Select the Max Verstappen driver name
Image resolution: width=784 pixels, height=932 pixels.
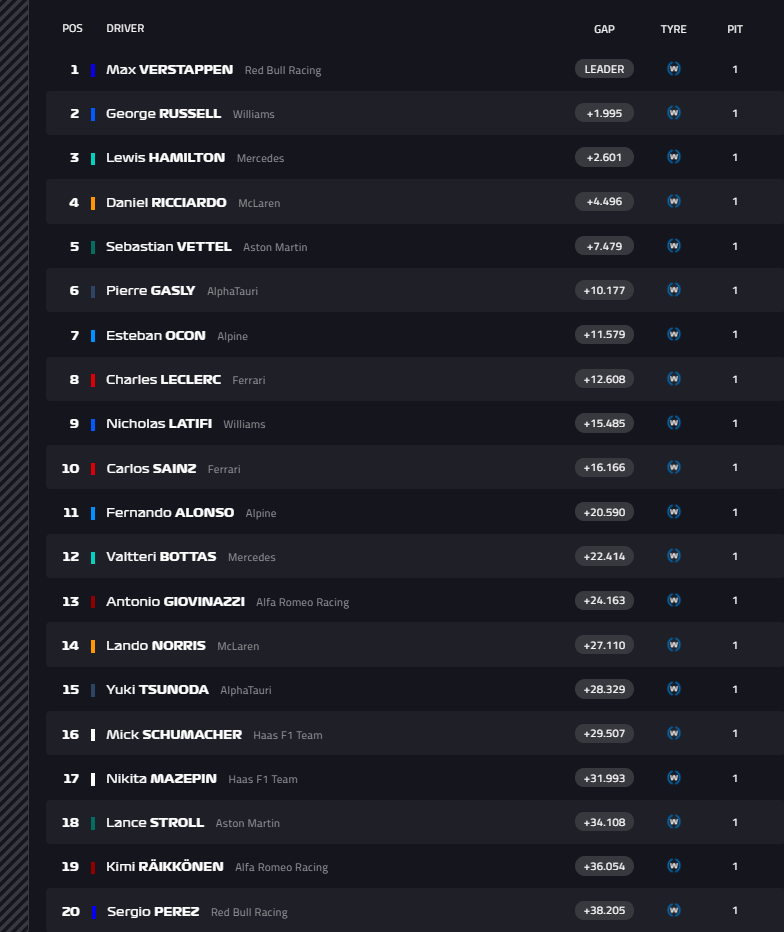click(169, 70)
